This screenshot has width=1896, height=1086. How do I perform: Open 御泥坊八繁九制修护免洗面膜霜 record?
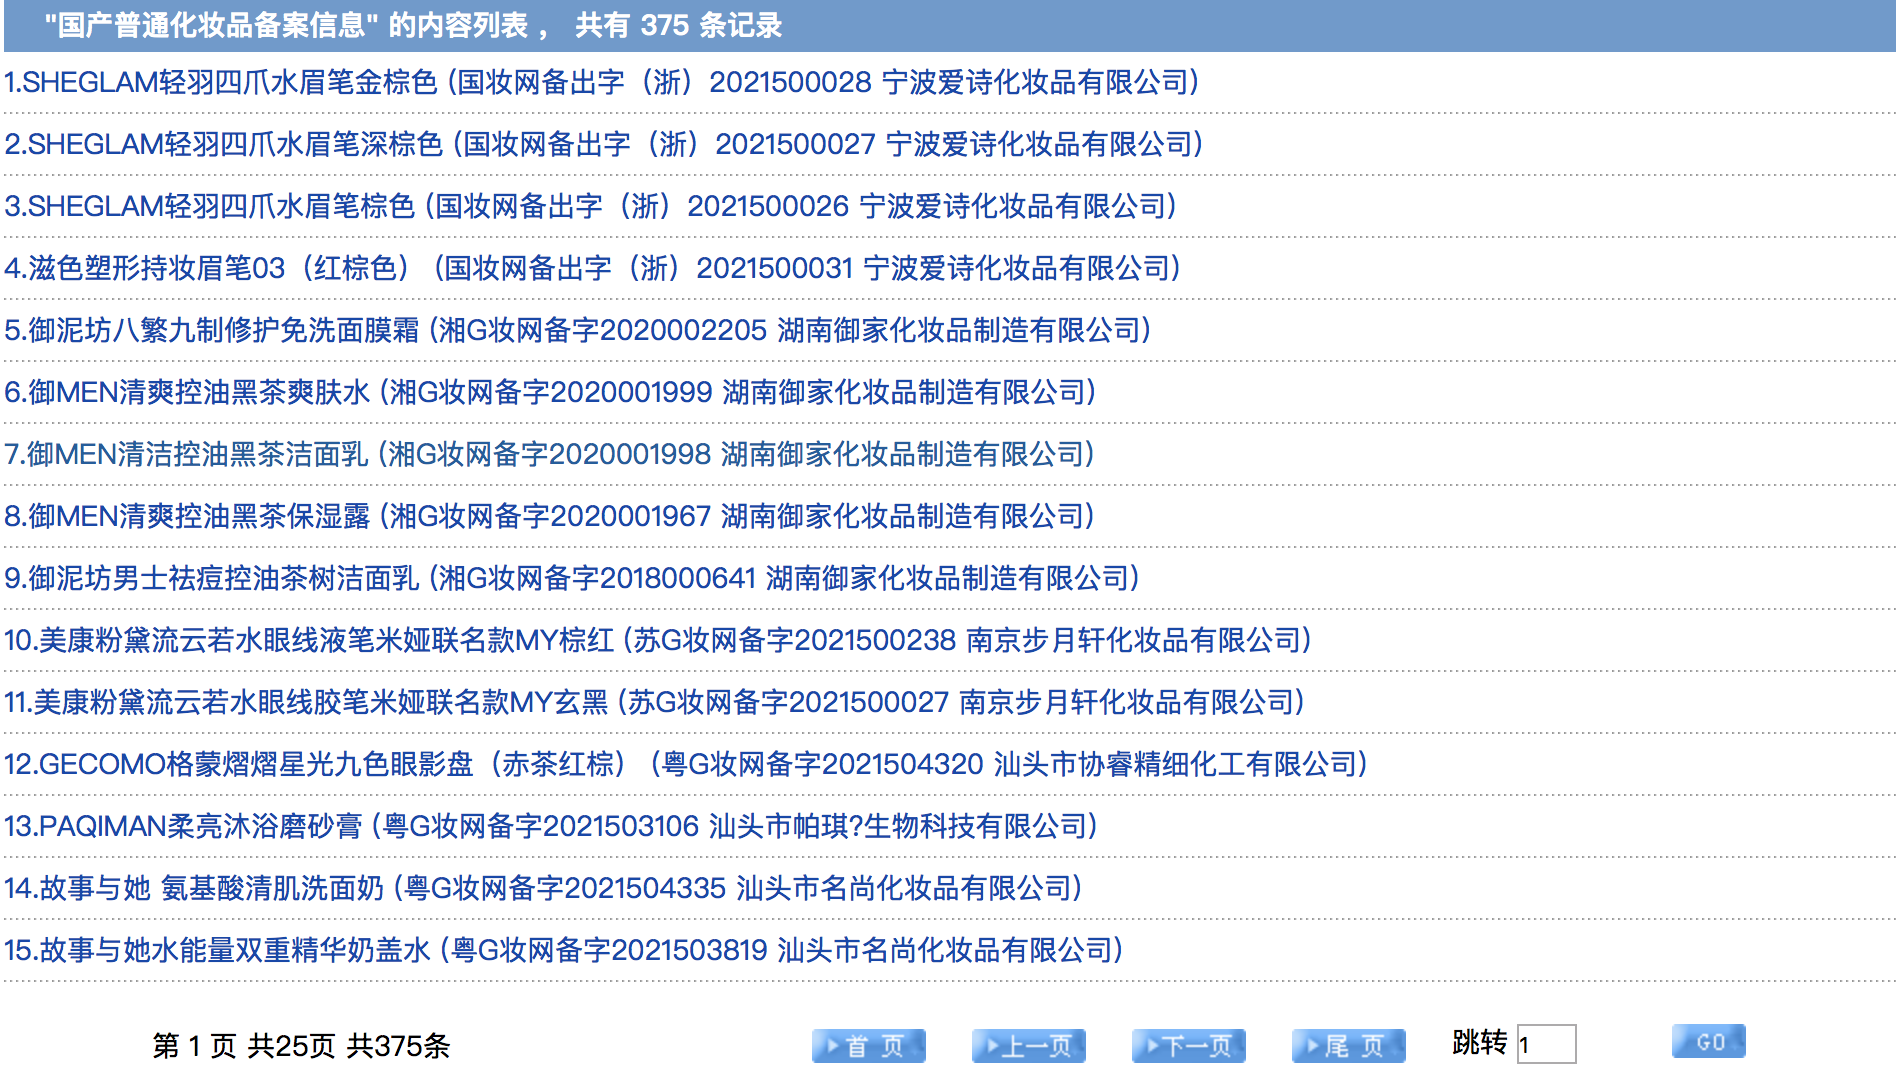point(578,330)
